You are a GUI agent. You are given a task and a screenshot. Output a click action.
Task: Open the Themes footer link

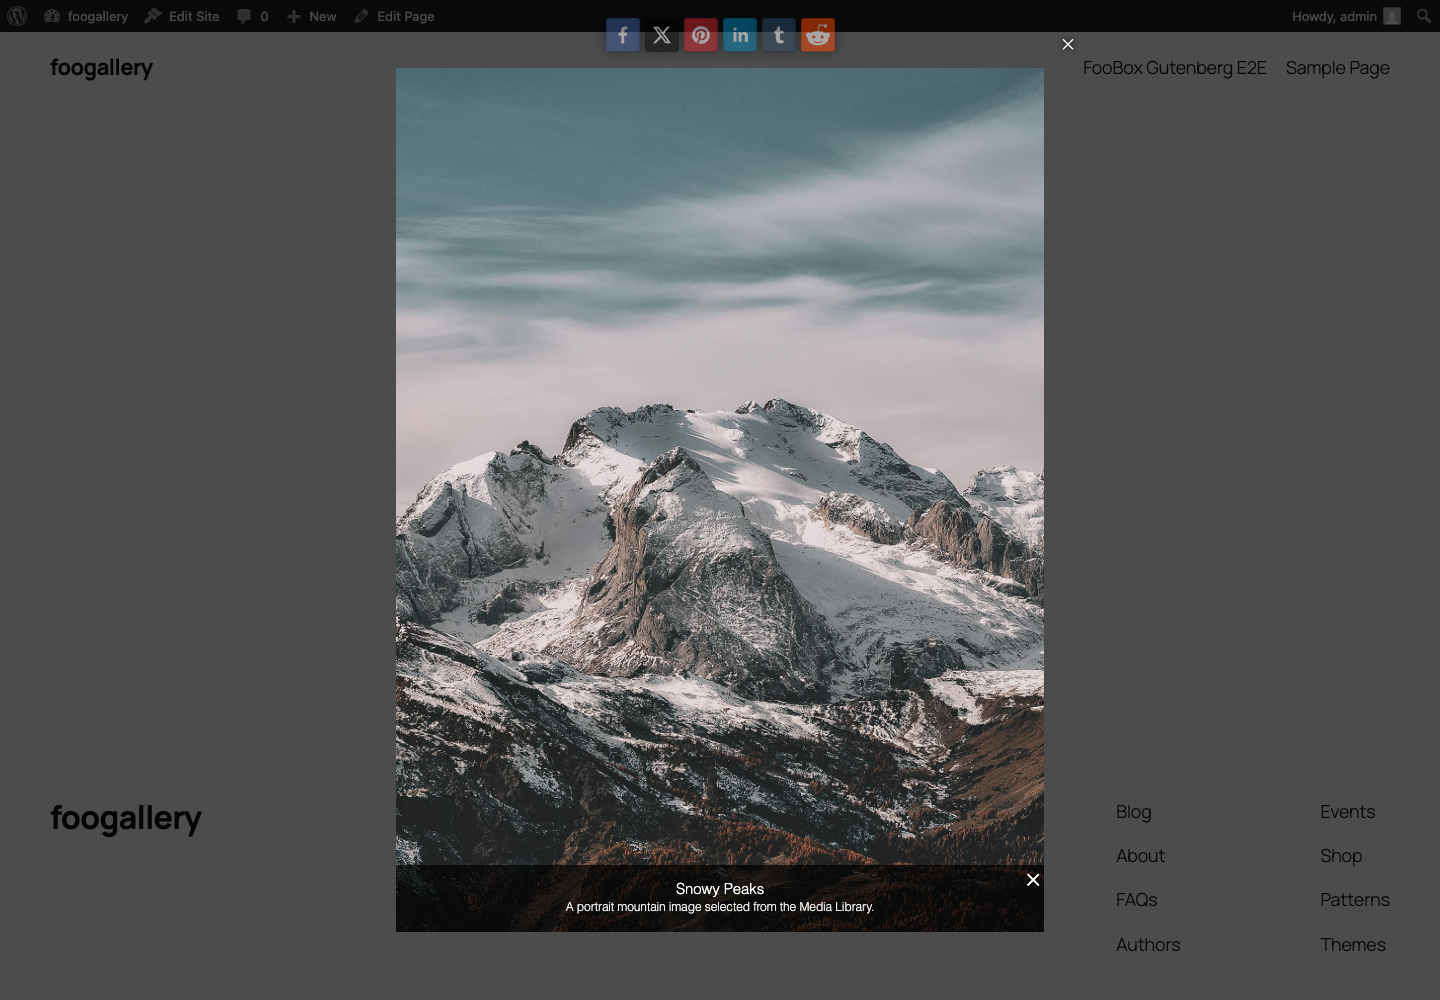(x=1353, y=945)
